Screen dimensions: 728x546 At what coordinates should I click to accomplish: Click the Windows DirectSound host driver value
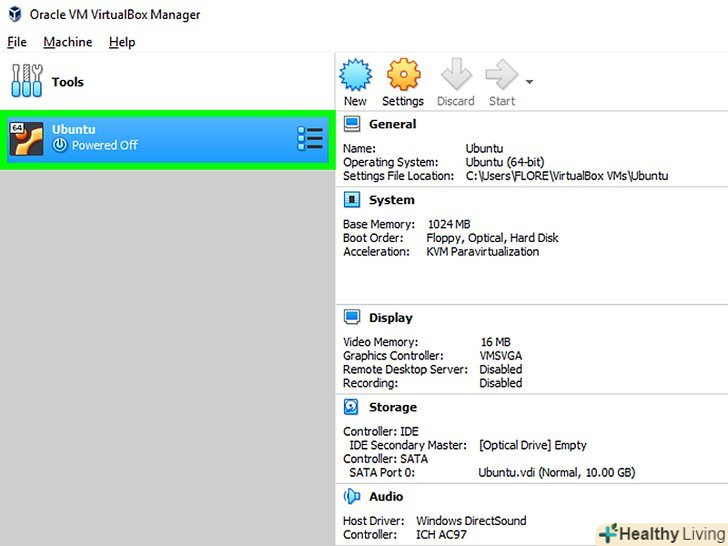click(x=471, y=521)
